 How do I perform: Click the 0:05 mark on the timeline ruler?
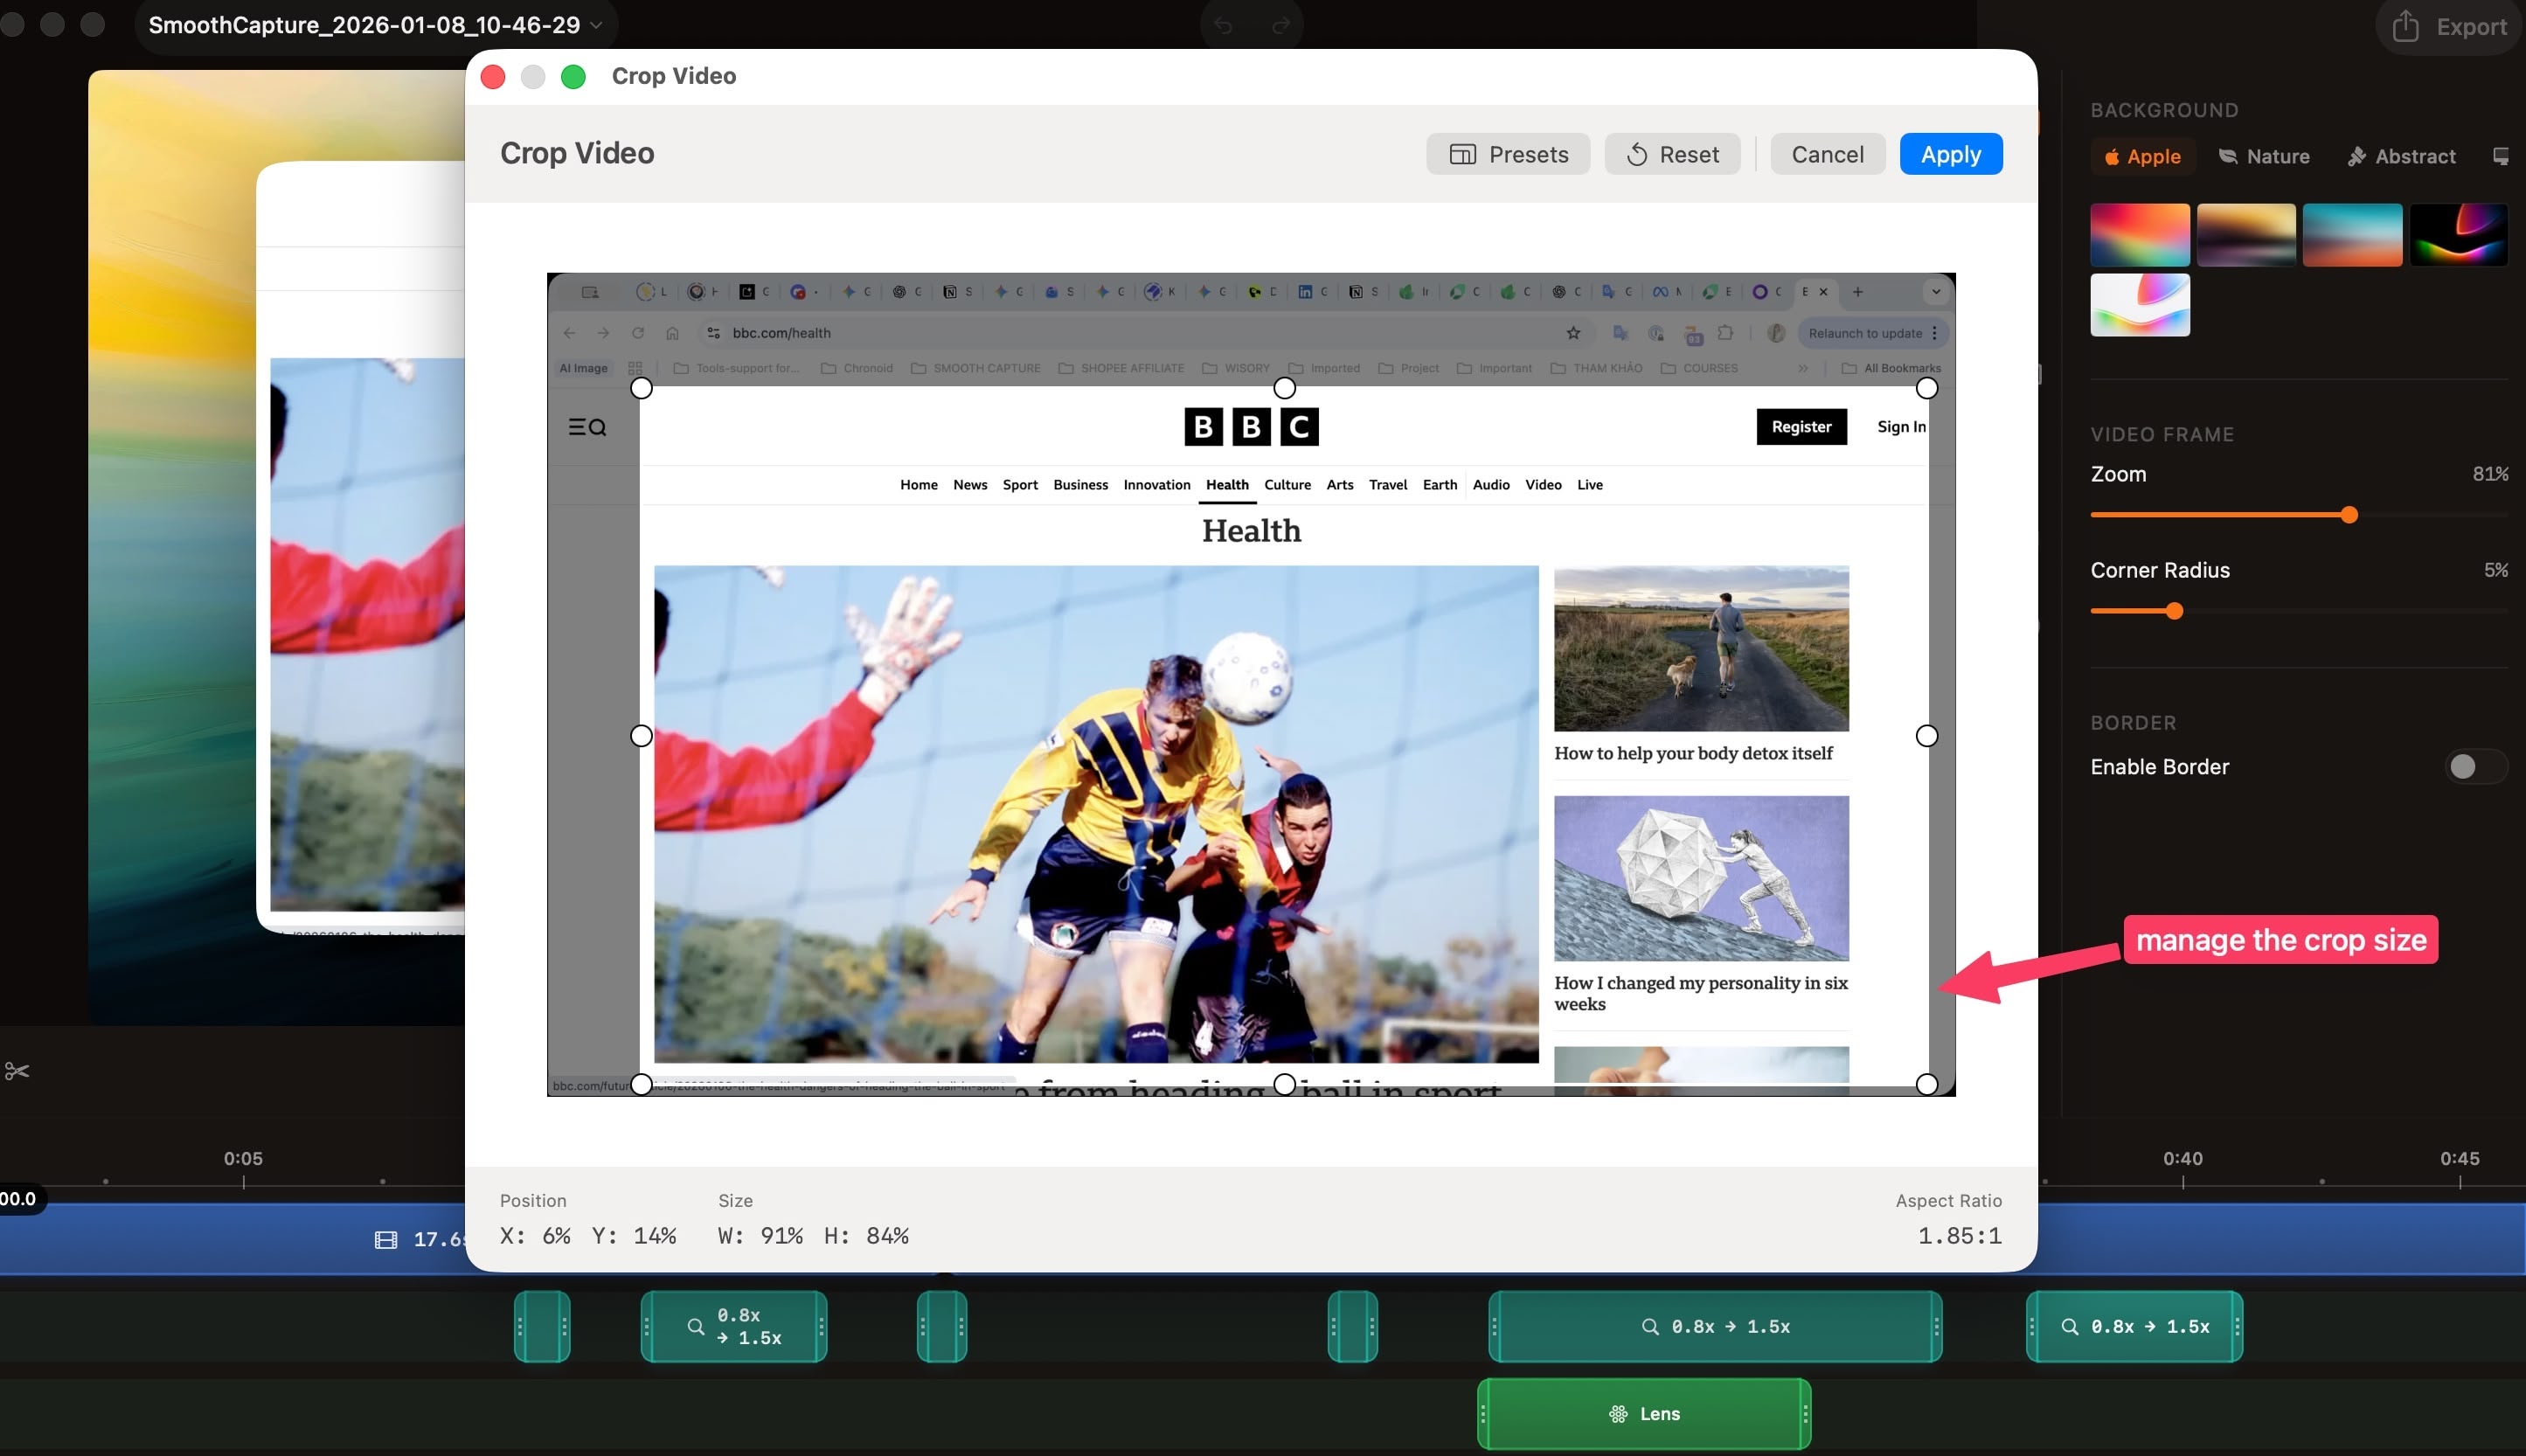(243, 1159)
